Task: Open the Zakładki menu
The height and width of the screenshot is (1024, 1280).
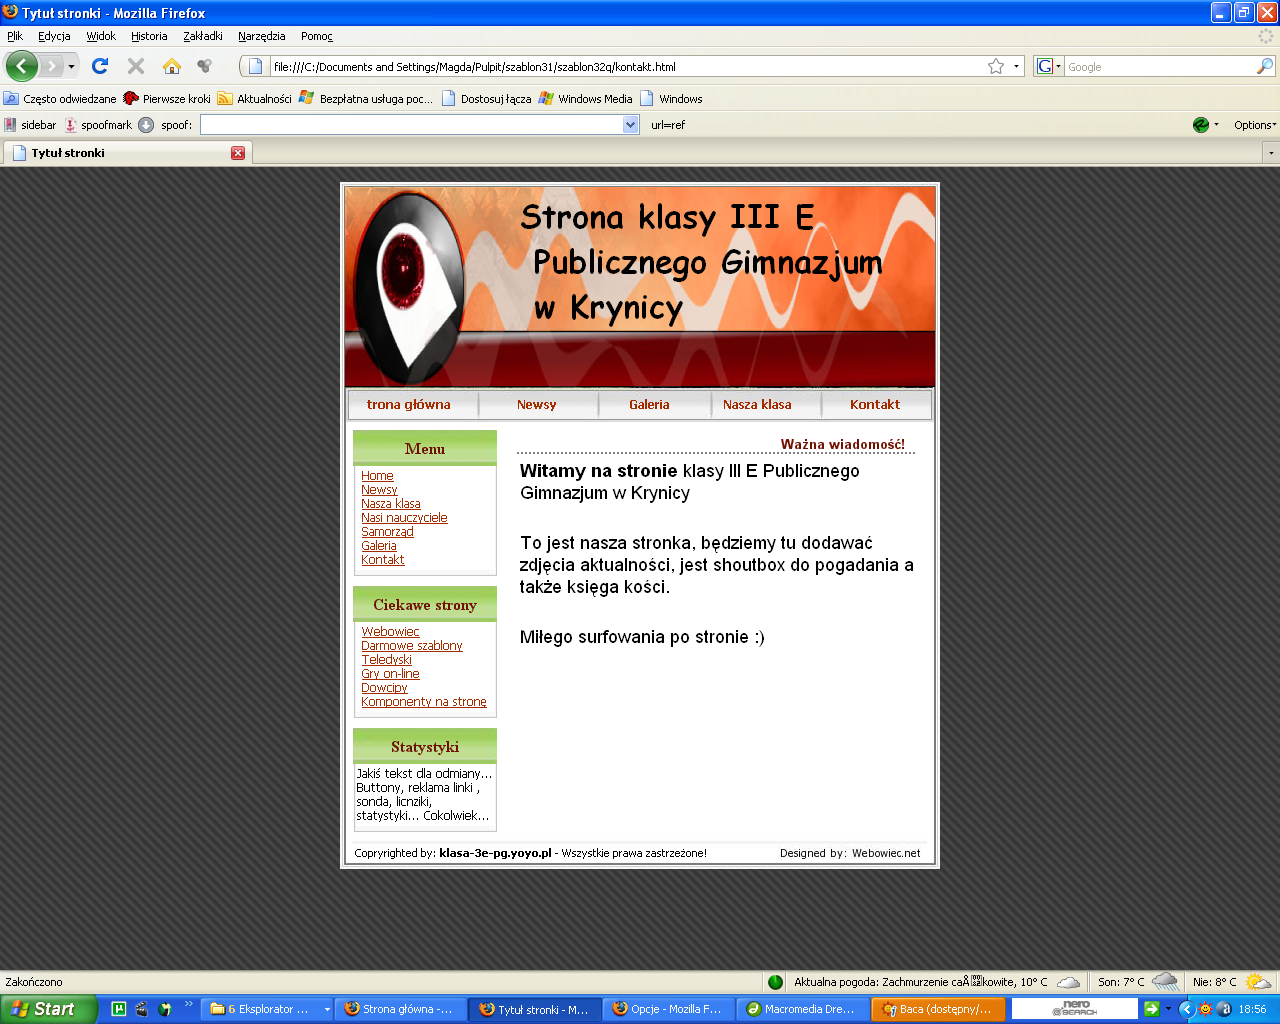Action: pyautogui.click(x=202, y=36)
